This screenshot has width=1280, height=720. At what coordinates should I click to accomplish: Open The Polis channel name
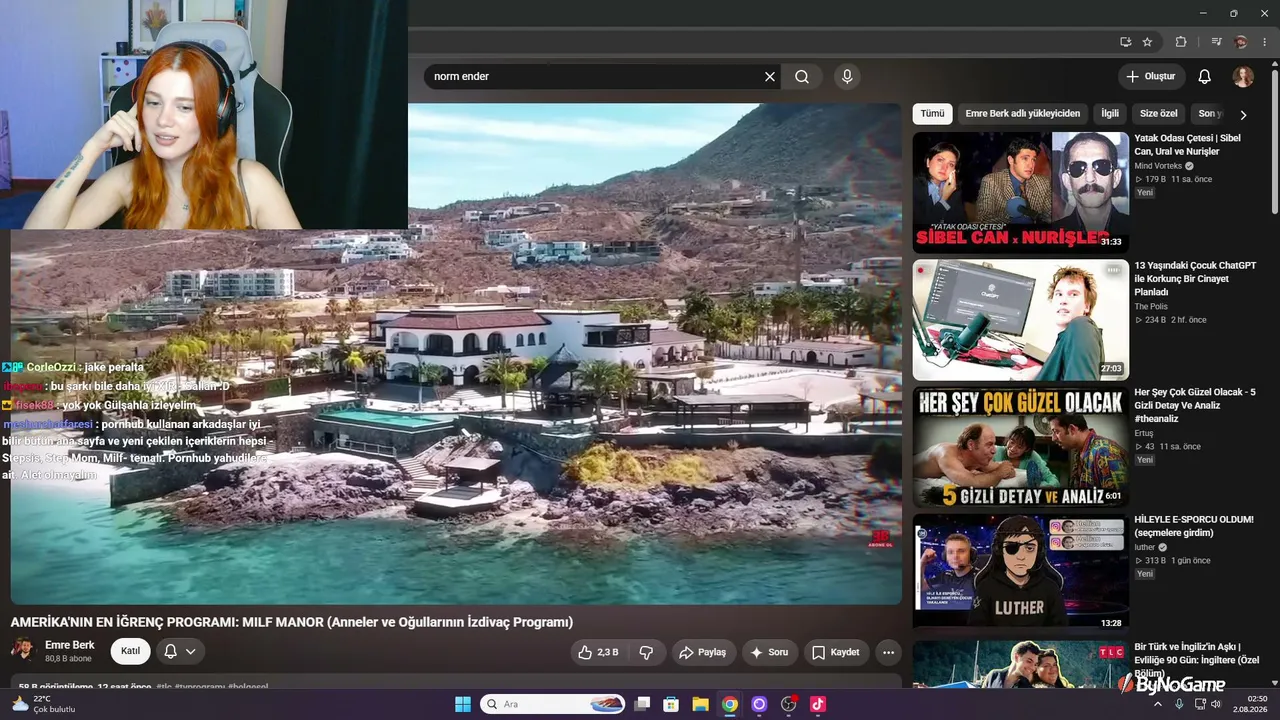click(x=1151, y=307)
